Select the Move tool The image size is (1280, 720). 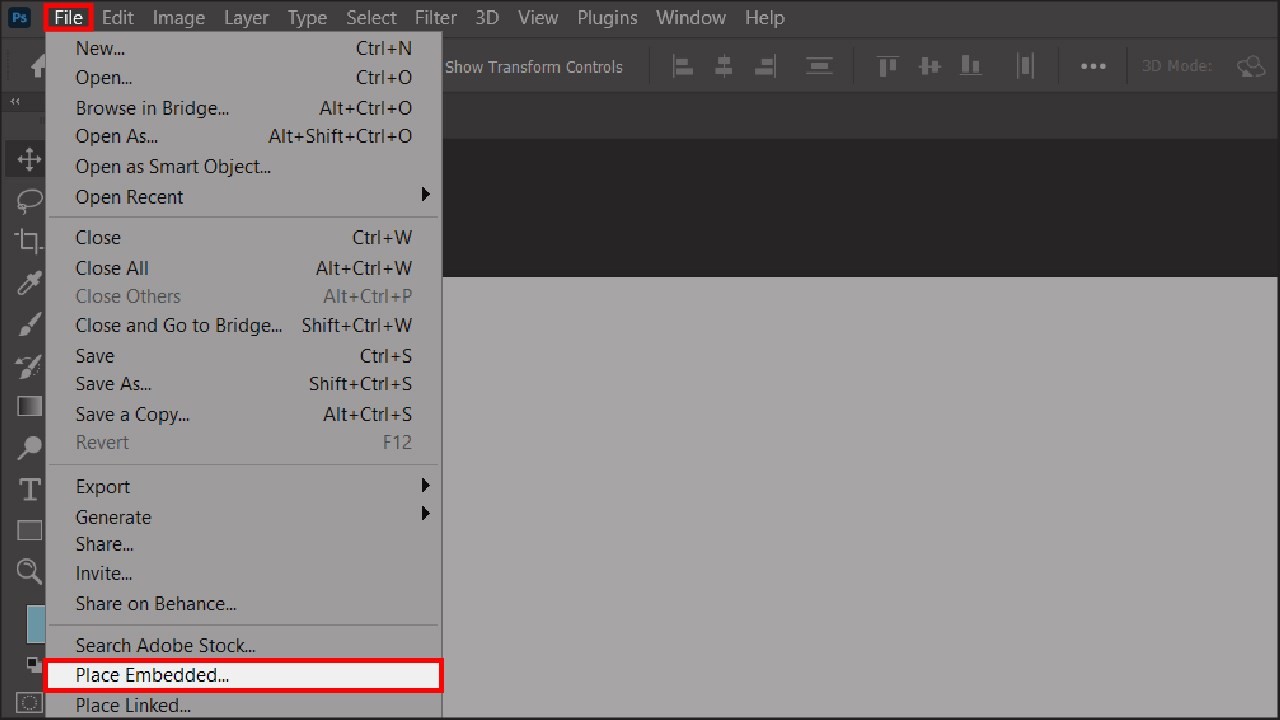tap(27, 159)
